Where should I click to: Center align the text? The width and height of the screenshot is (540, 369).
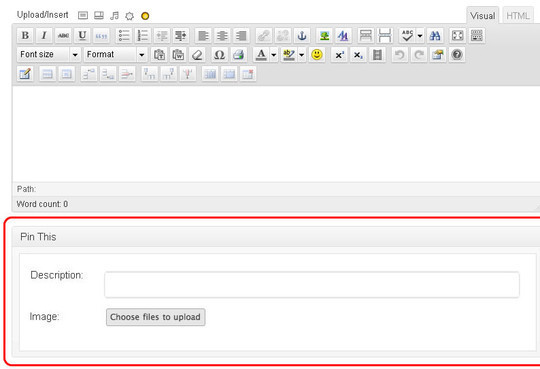222,35
